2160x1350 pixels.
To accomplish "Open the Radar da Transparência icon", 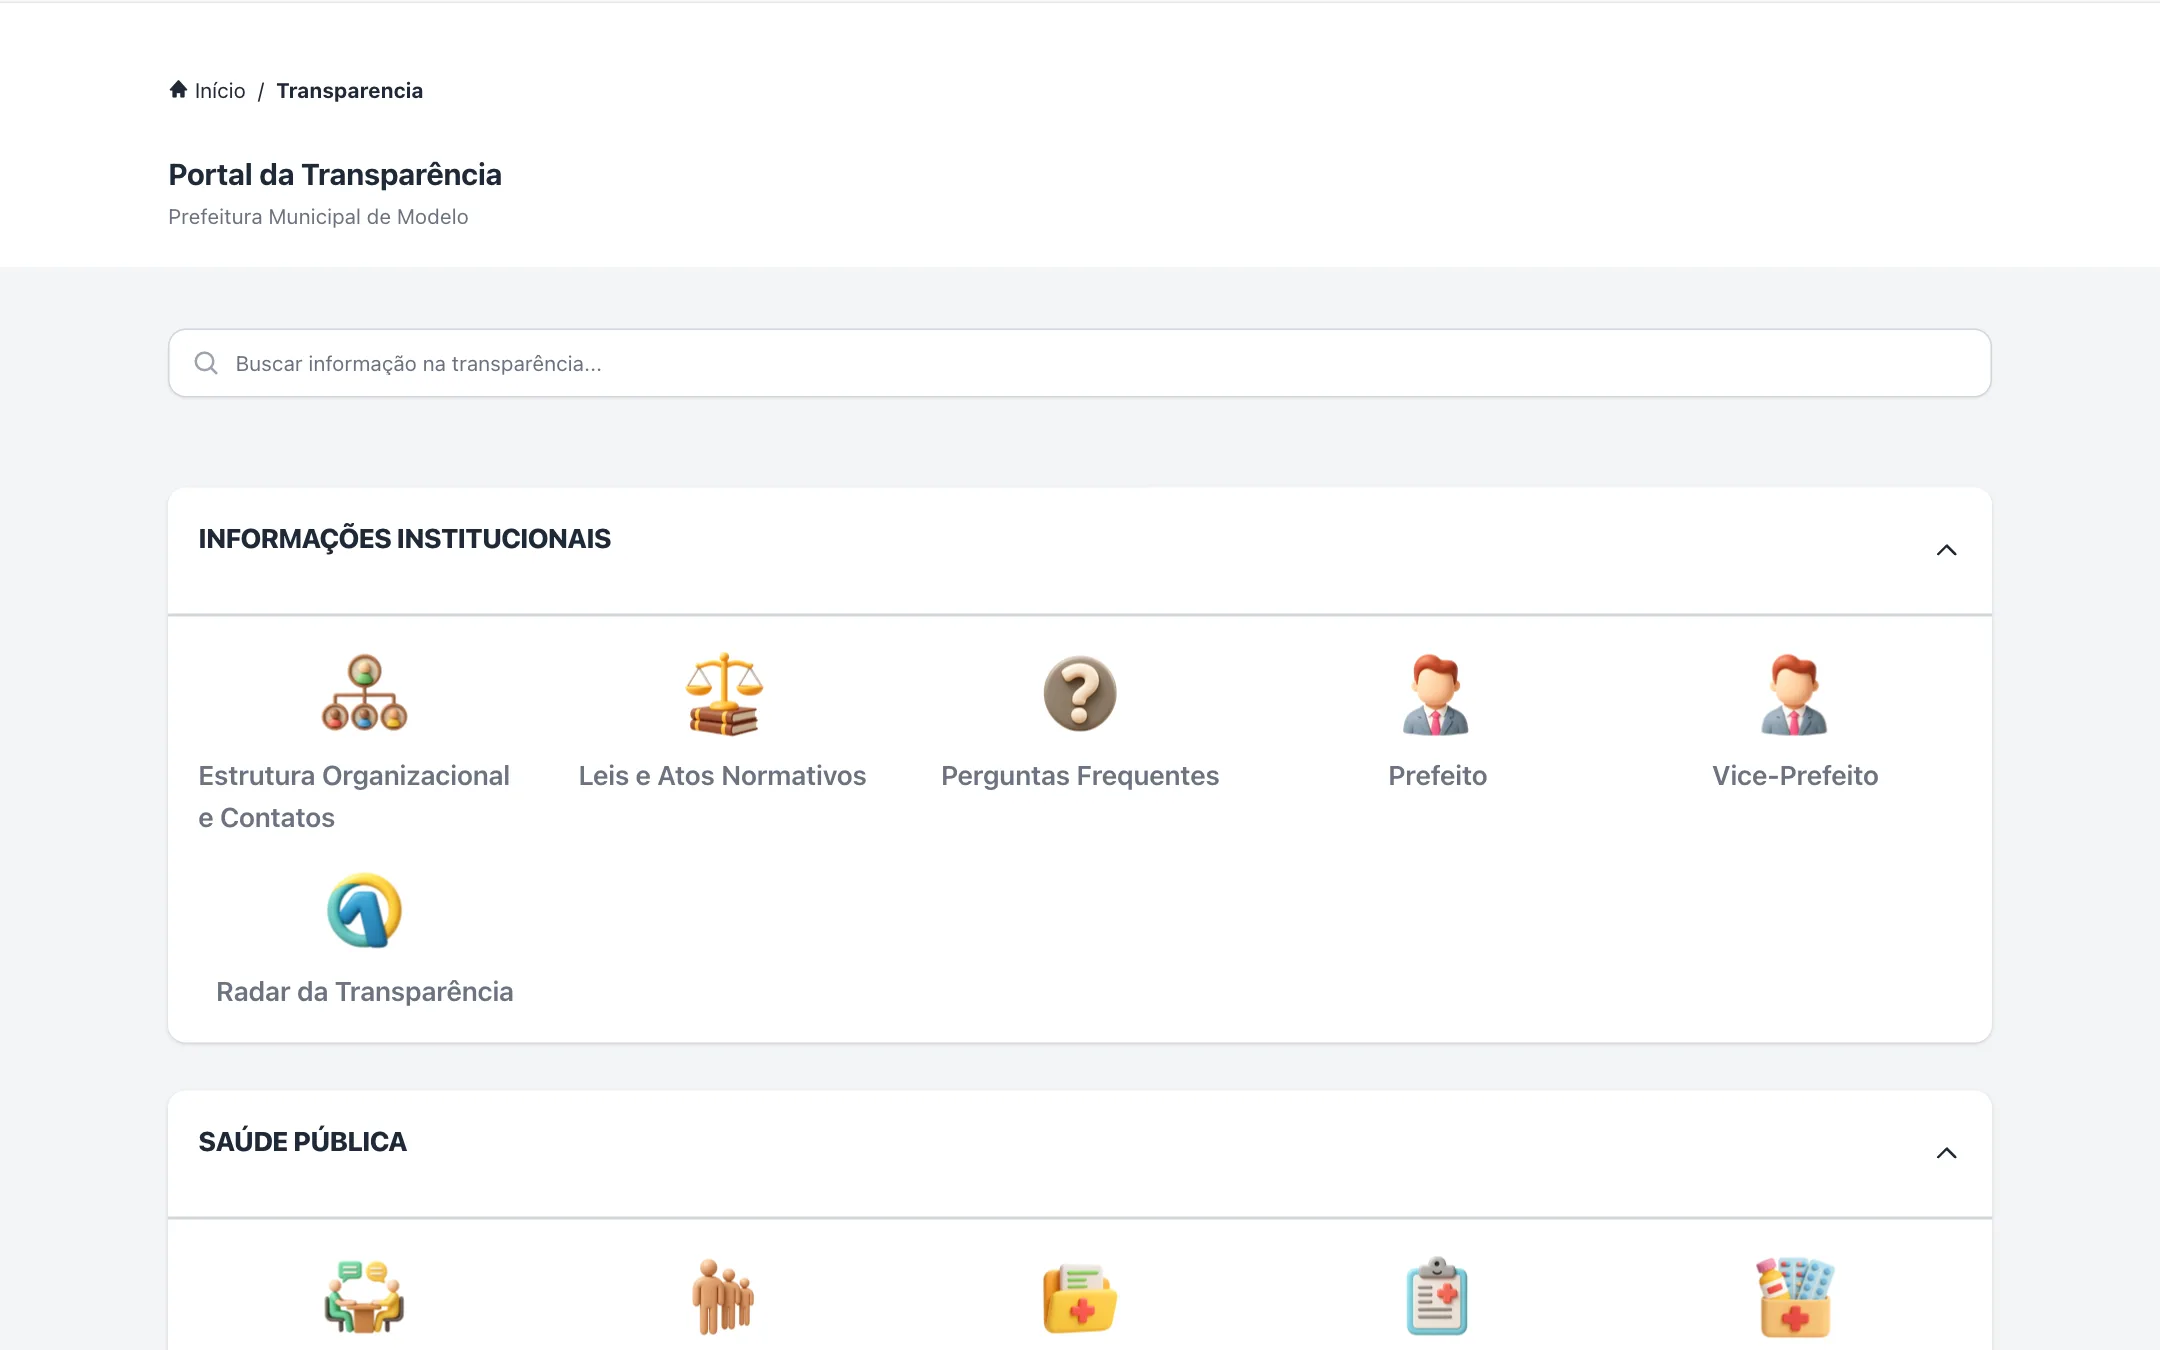I will 364,910.
